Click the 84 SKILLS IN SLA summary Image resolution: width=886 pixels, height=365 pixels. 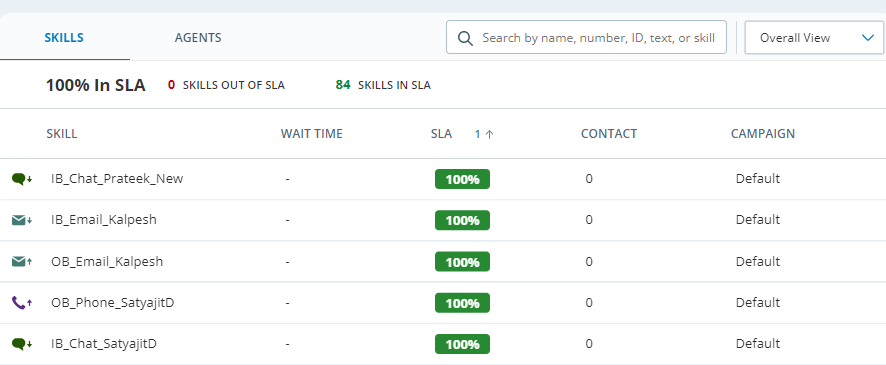(x=383, y=85)
